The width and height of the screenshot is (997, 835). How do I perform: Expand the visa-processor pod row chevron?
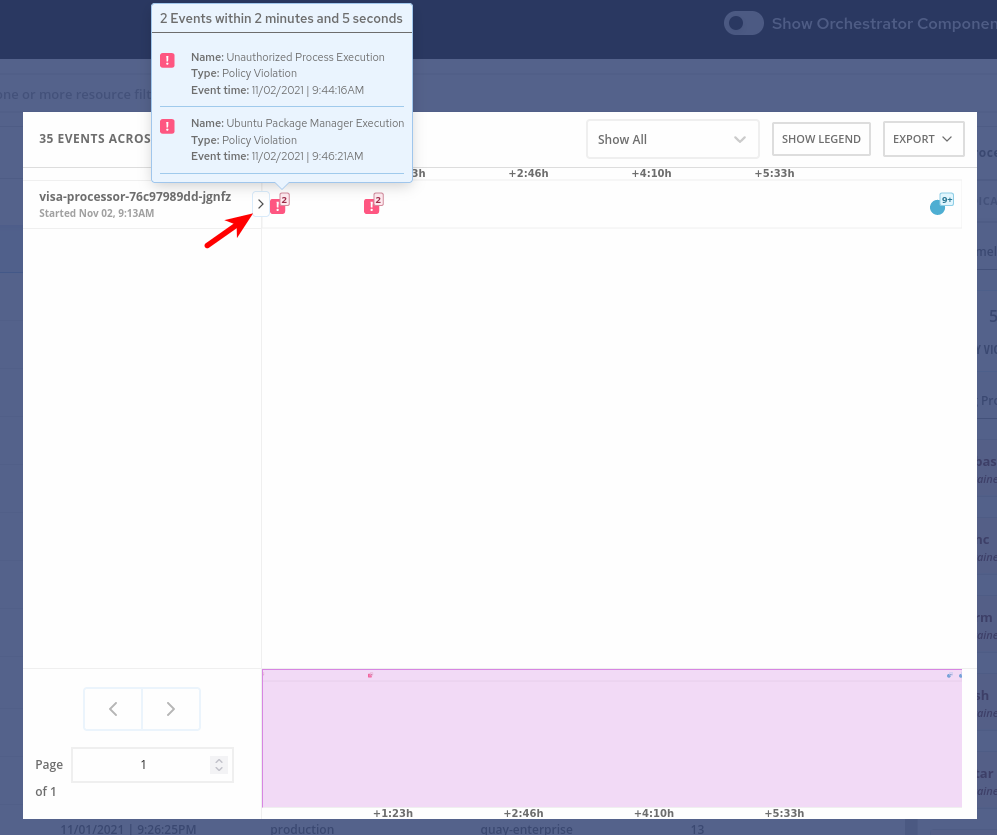click(x=261, y=204)
